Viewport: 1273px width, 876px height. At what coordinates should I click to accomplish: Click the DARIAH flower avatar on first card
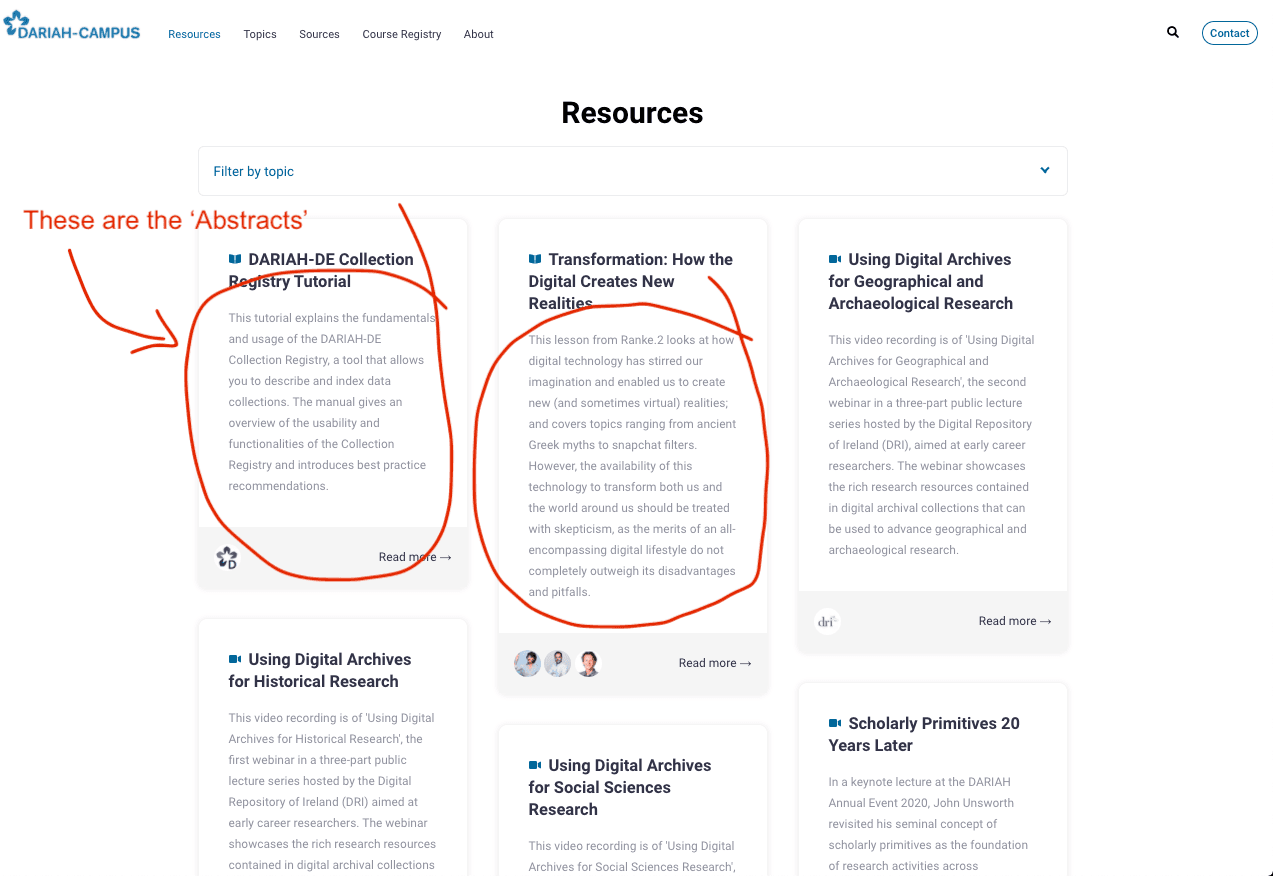227,558
